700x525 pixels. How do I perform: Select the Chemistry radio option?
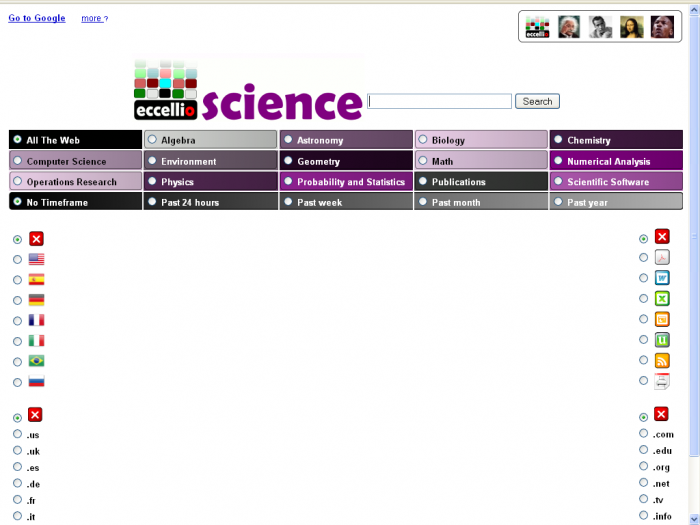pos(558,139)
